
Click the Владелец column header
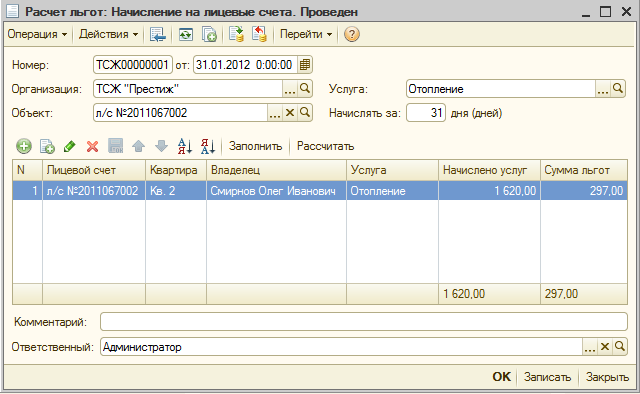coord(276,170)
